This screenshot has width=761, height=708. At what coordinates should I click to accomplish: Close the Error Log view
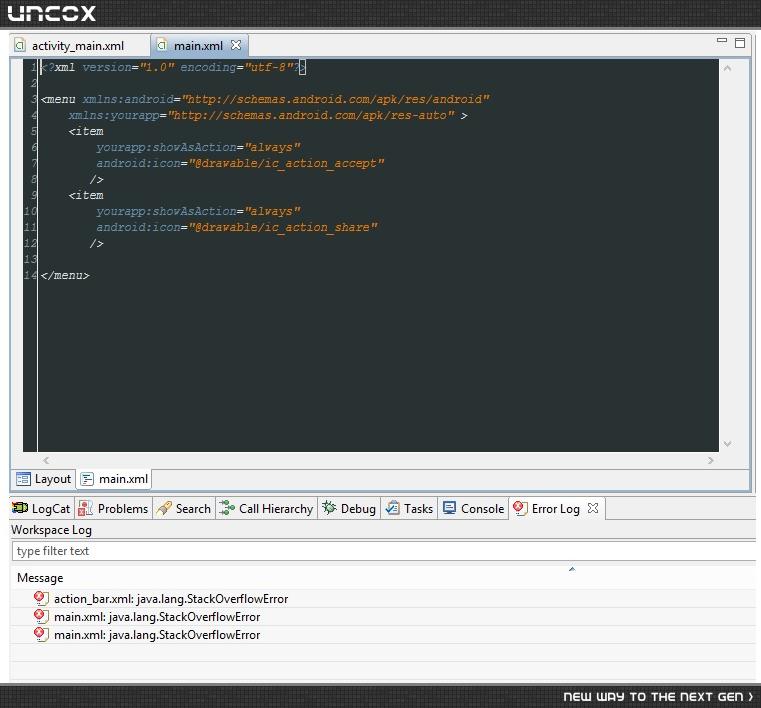pyautogui.click(x=593, y=508)
